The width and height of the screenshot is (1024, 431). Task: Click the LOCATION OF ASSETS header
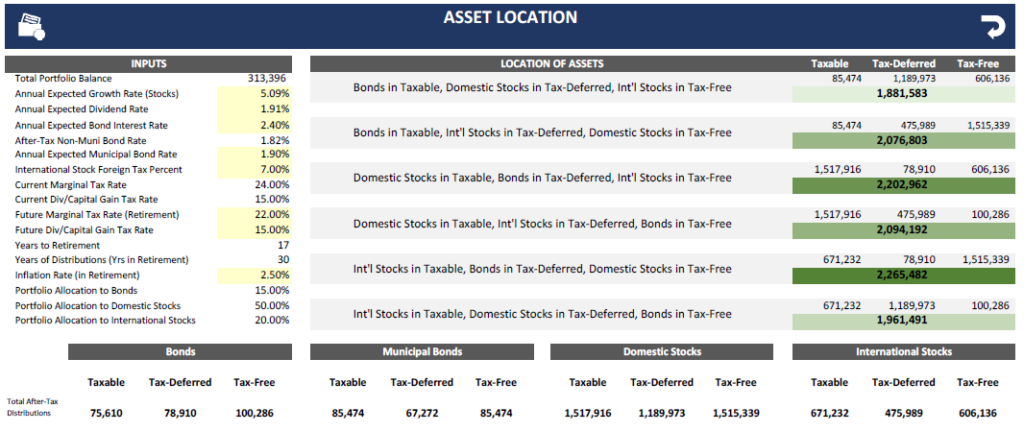click(x=551, y=63)
